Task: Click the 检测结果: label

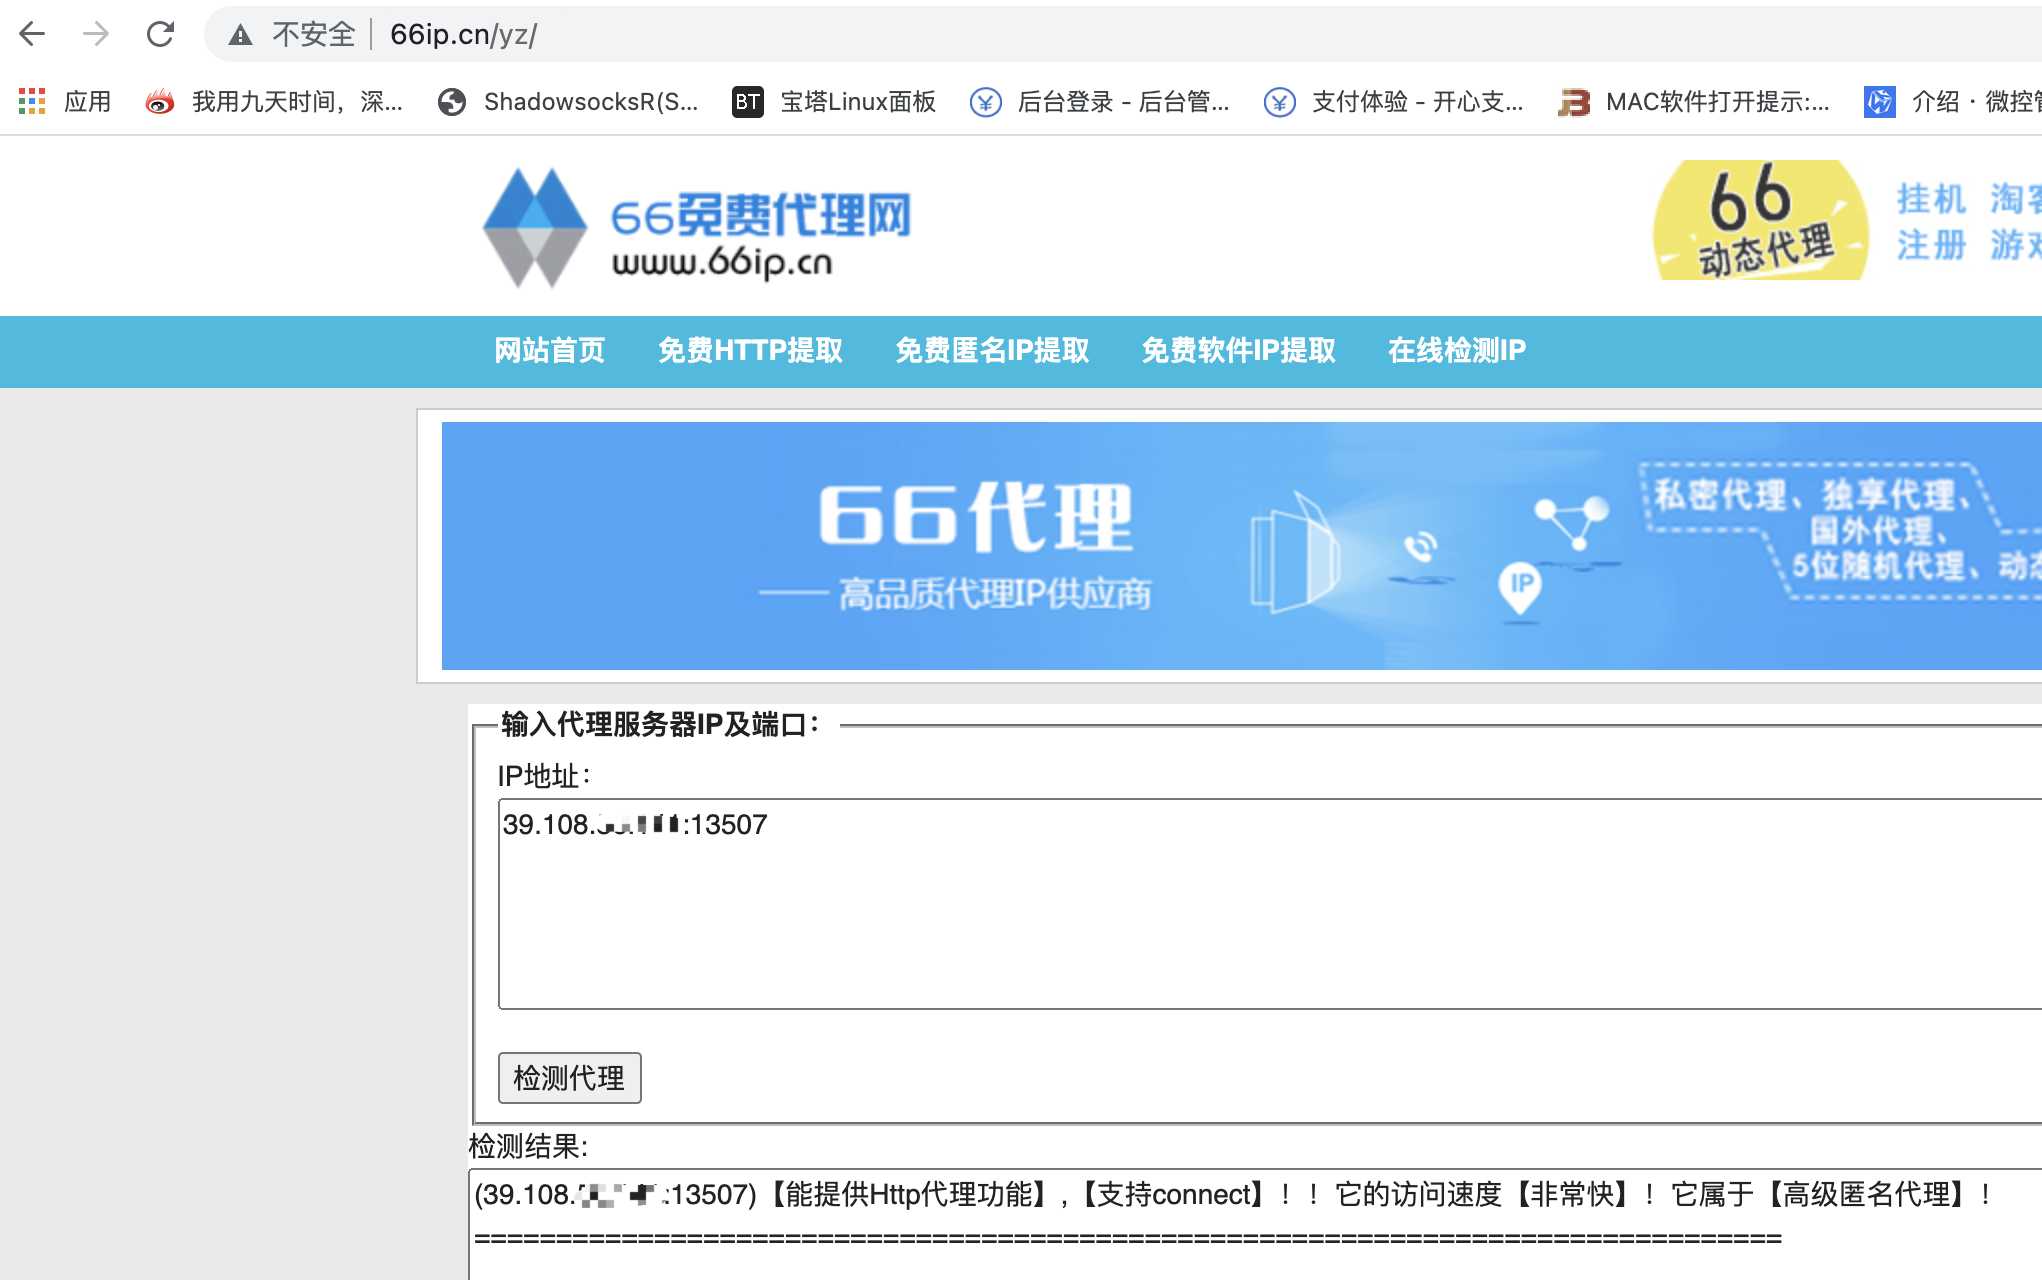Action: [x=528, y=1146]
